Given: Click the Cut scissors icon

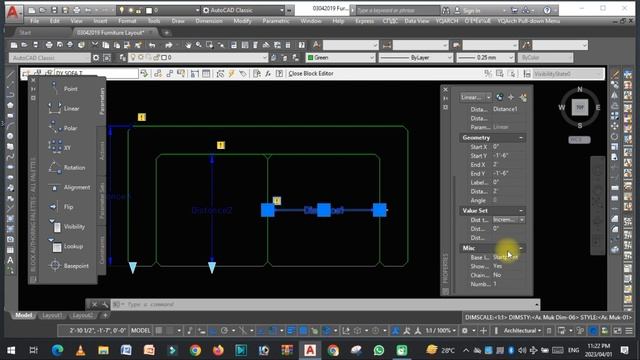Looking at the screenshot, I should pos(95,45).
